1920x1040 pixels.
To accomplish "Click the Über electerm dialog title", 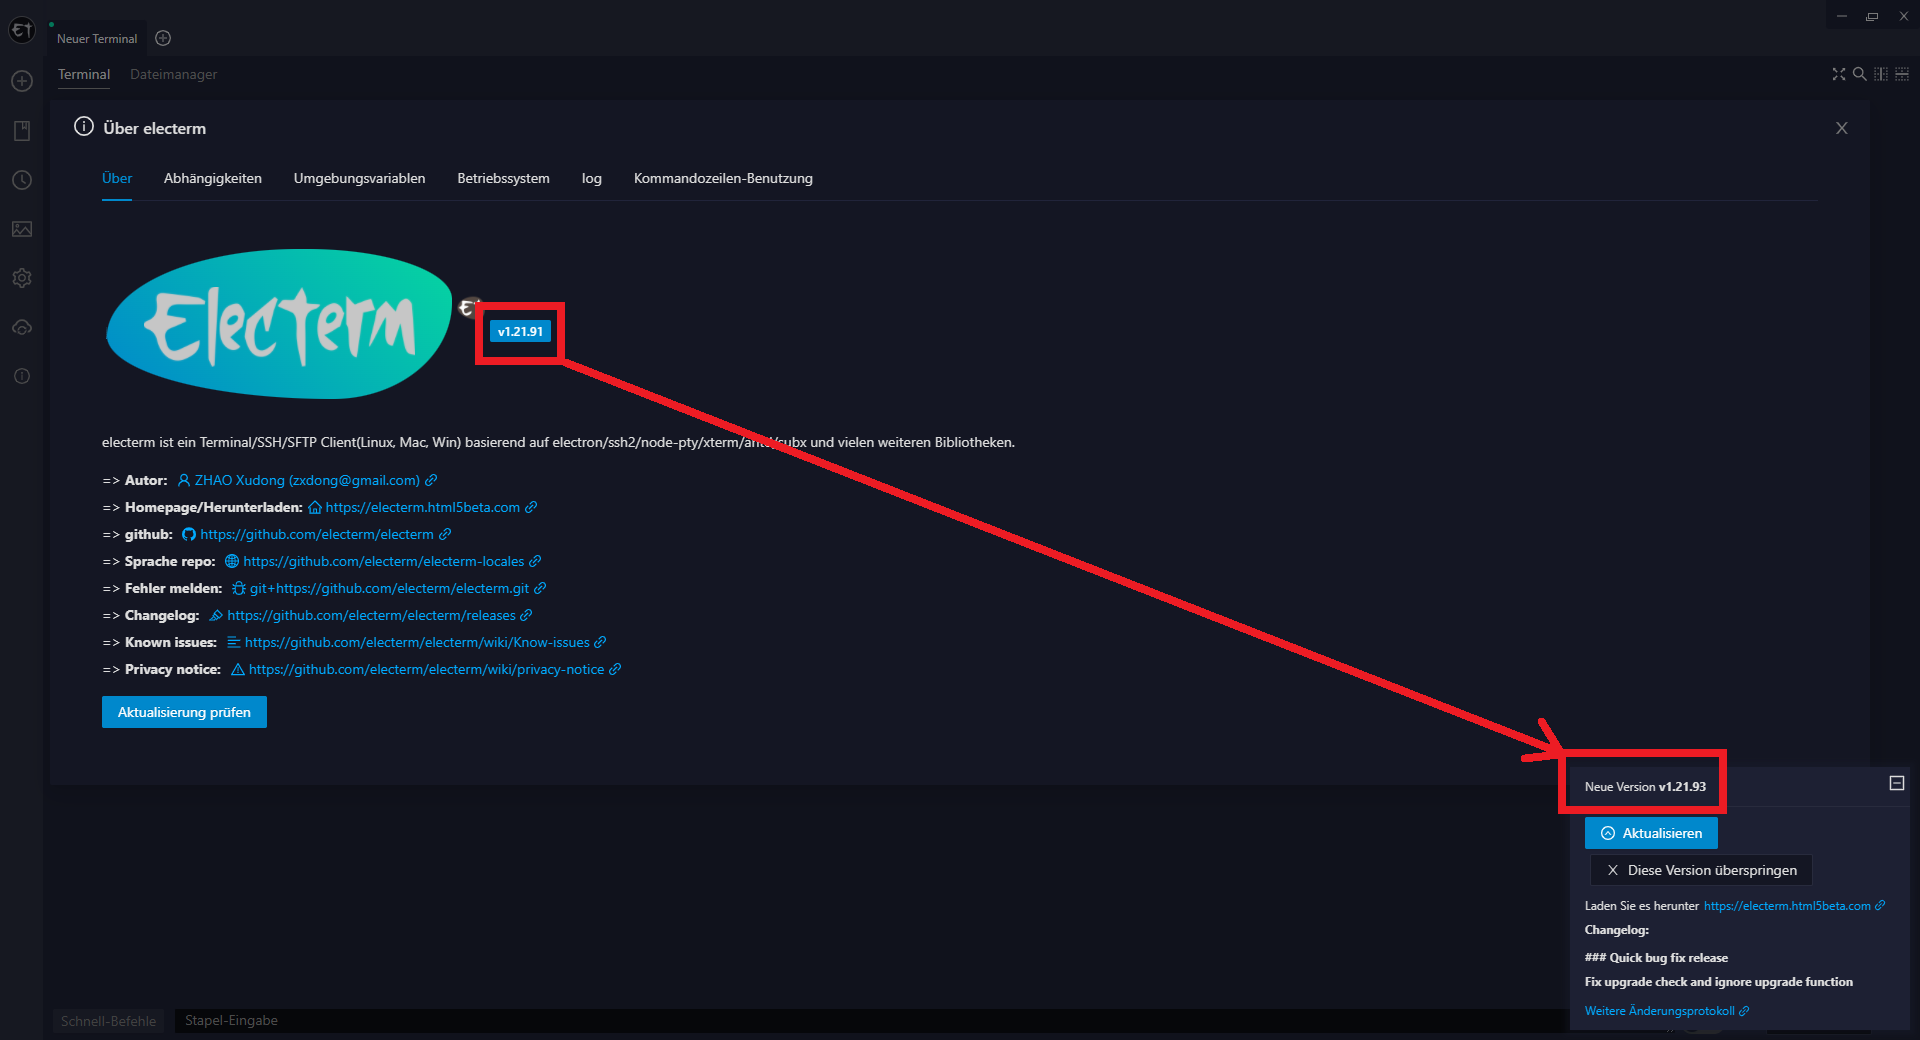I will coord(155,128).
